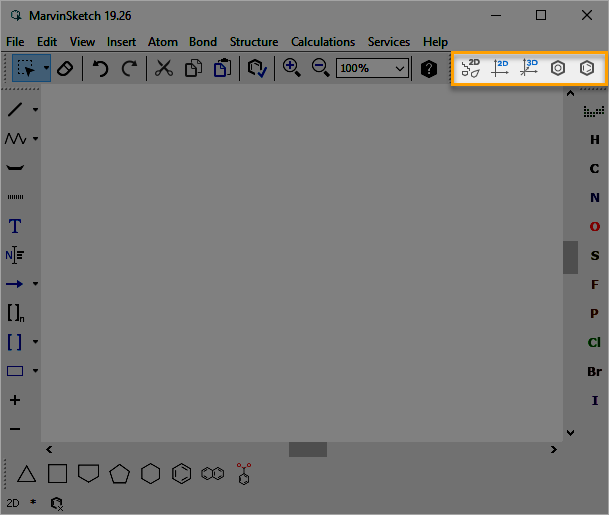This screenshot has width=609, height=515.
Task: Expand the chain tool options arrow
Action: pyautogui.click(x=36, y=139)
